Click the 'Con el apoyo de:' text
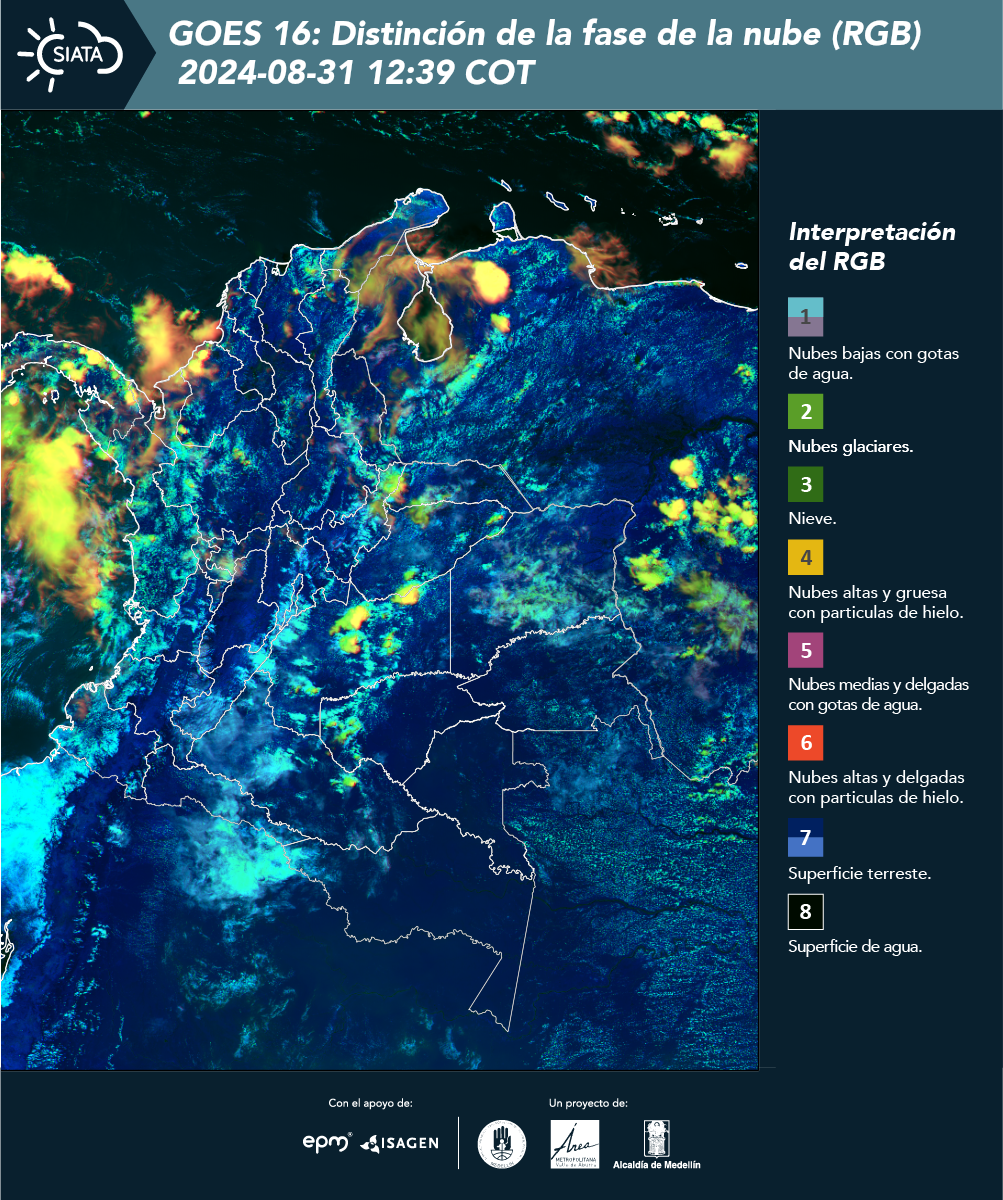The image size is (1003, 1200). tap(370, 1104)
